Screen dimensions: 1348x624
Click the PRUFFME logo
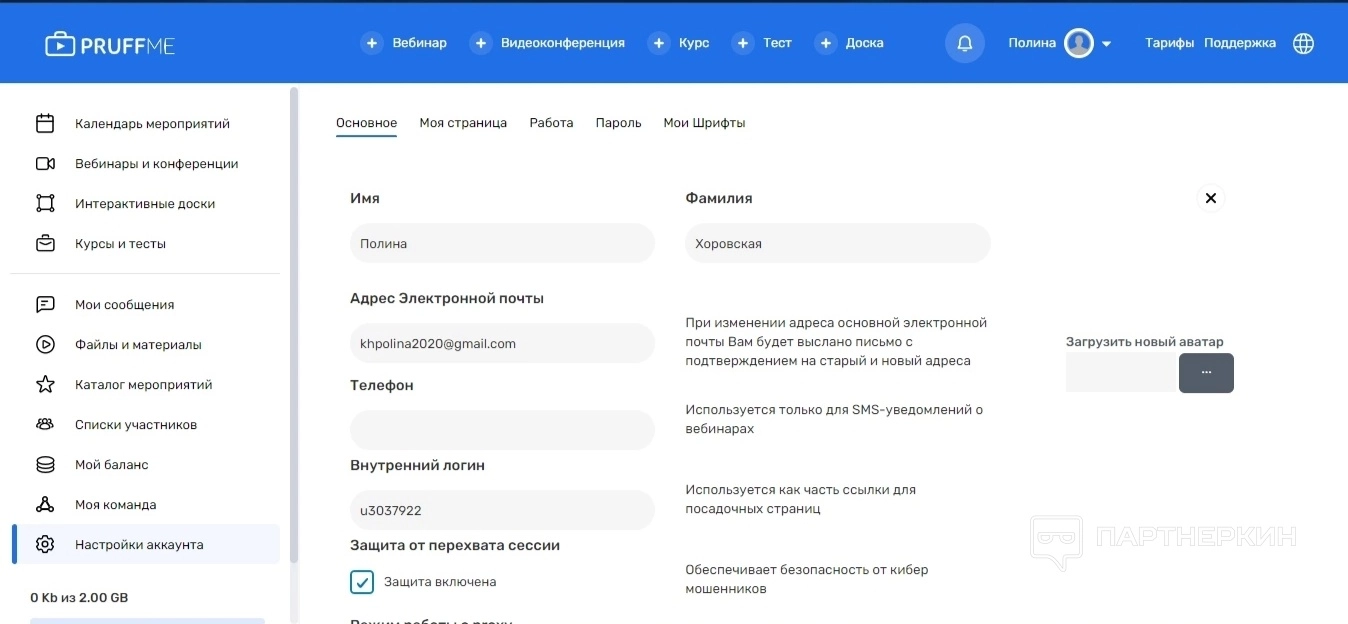[x=110, y=44]
